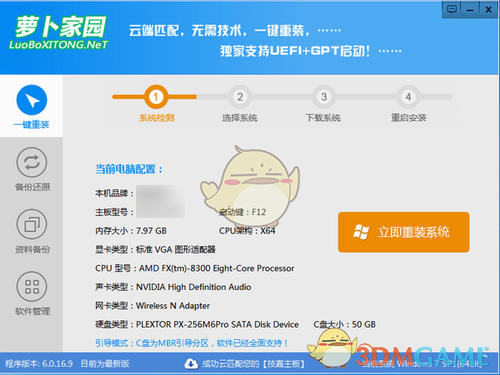The height and width of the screenshot is (375, 500).
Task: Click the Windows flag icon on orange button
Action: 361,232
